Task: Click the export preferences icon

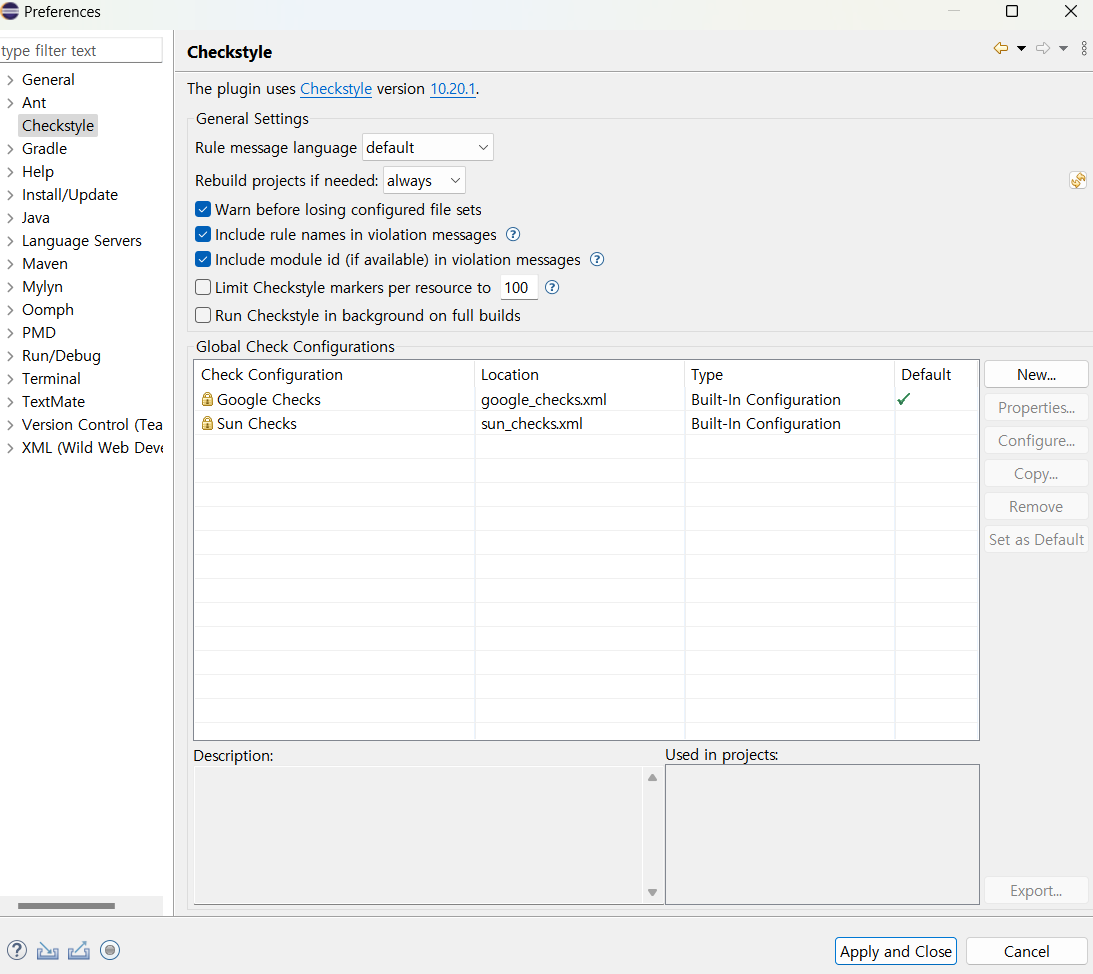Action: pyautogui.click(x=79, y=950)
